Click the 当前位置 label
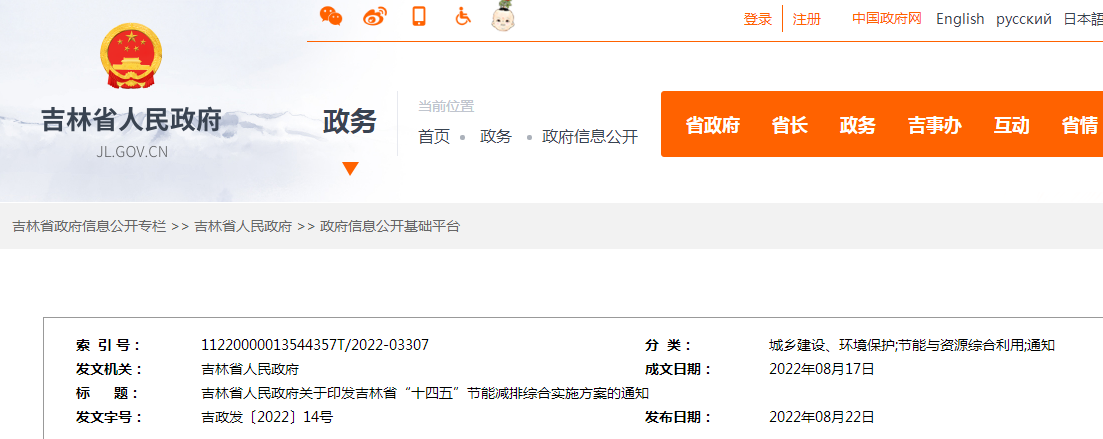 click(446, 106)
